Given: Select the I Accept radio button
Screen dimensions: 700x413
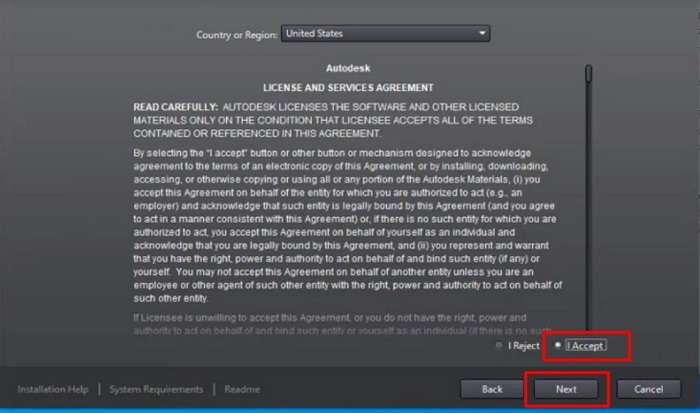Looking at the screenshot, I should click(x=558, y=345).
